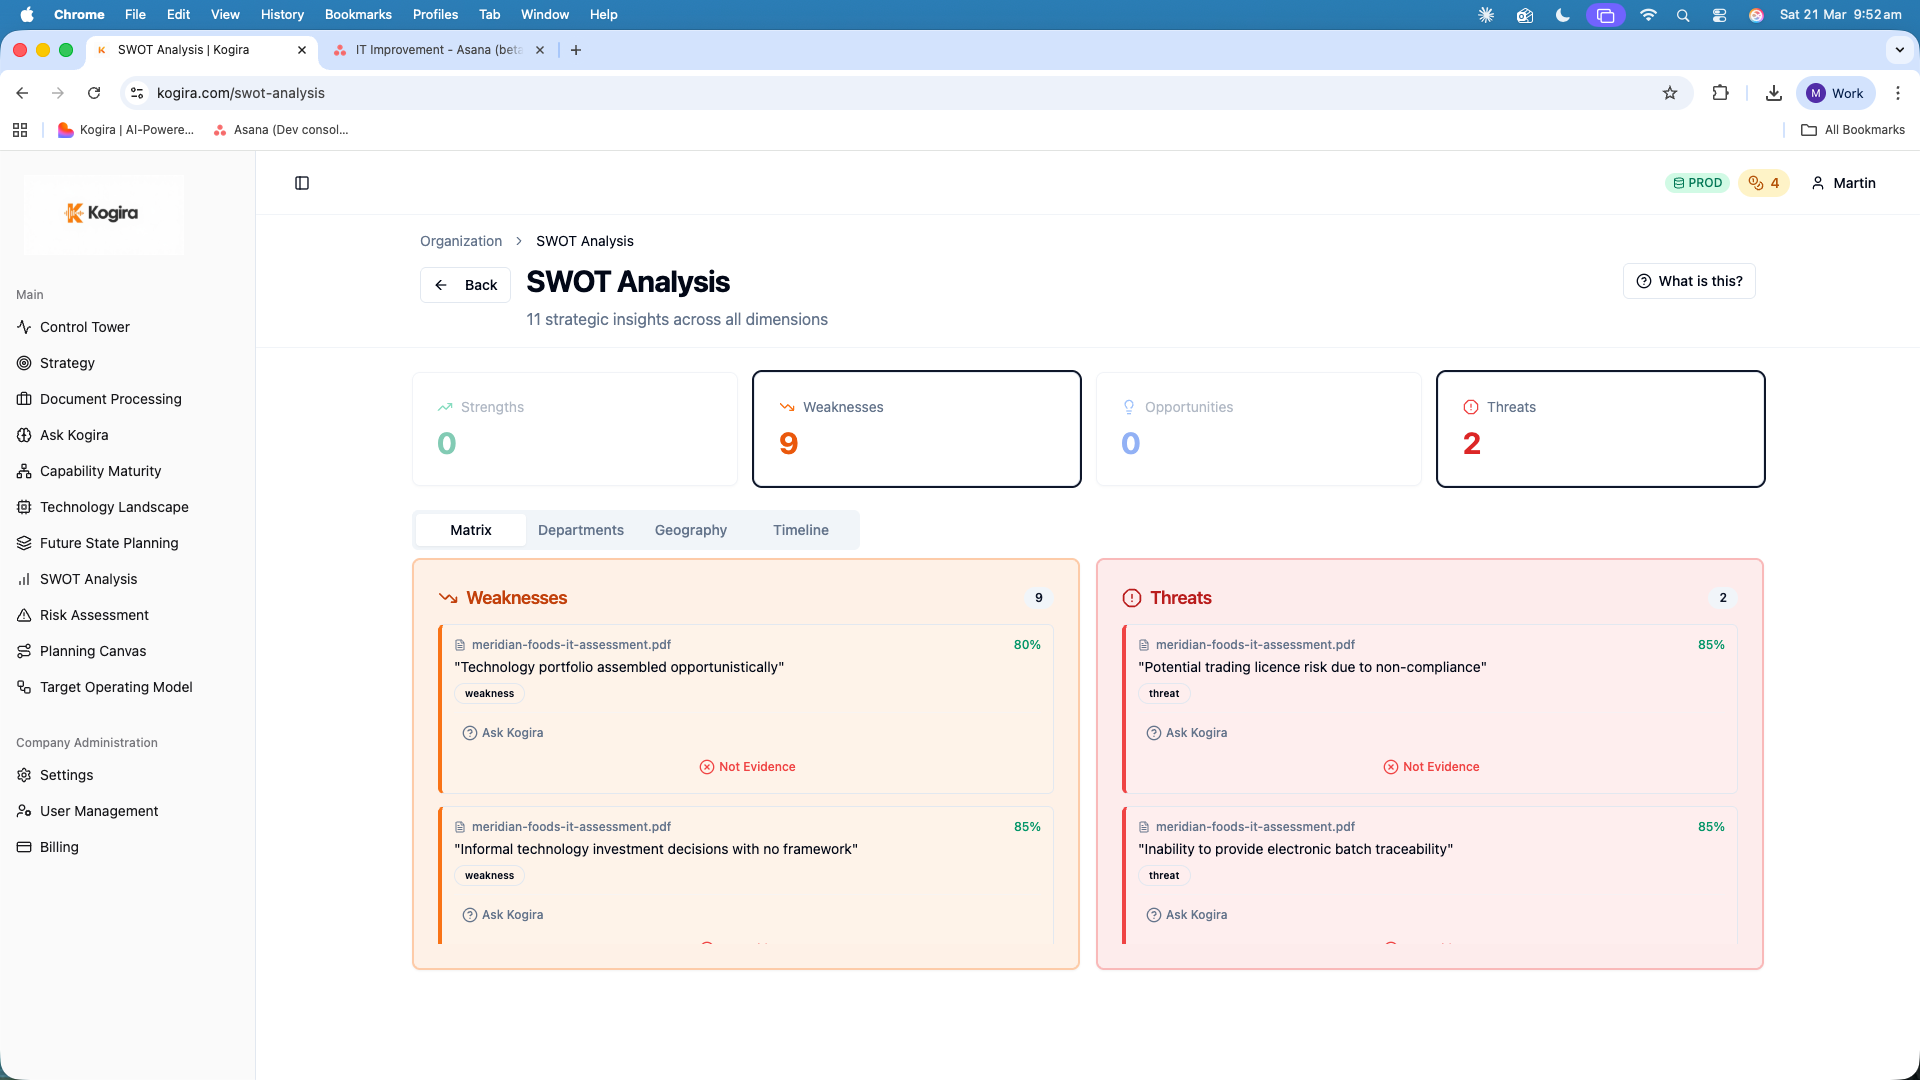Open Target Operating Model in the sidebar
The image size is (1920, 1080).
tap(116, 686)
